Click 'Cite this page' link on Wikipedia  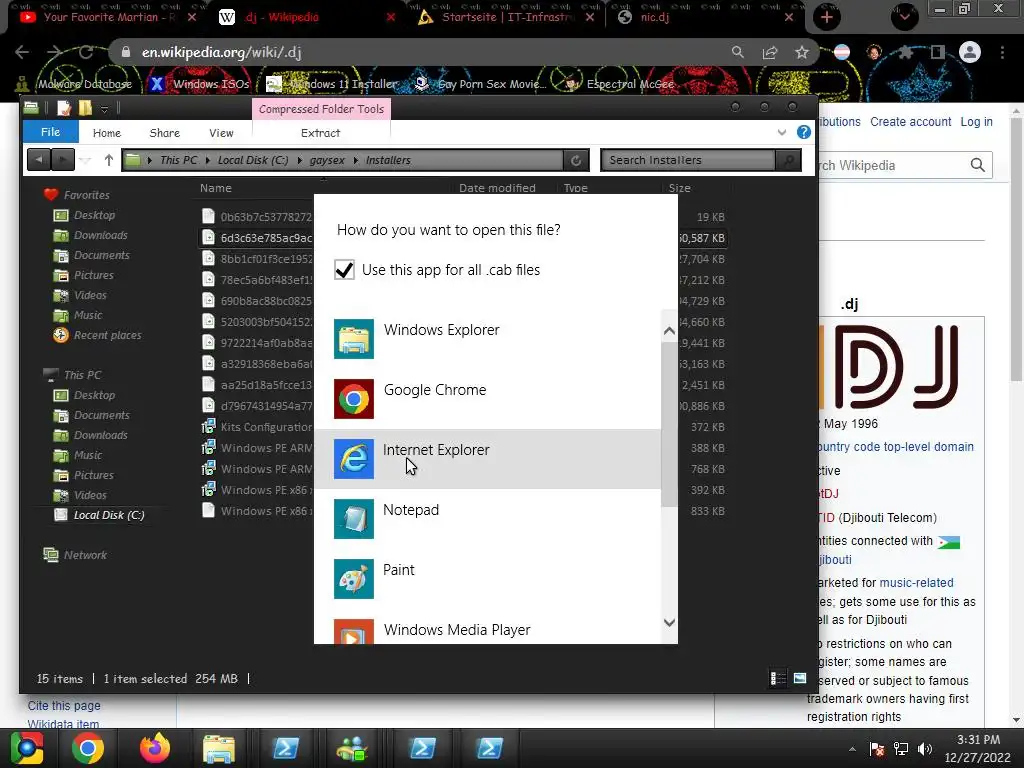[x=64, y=705]
